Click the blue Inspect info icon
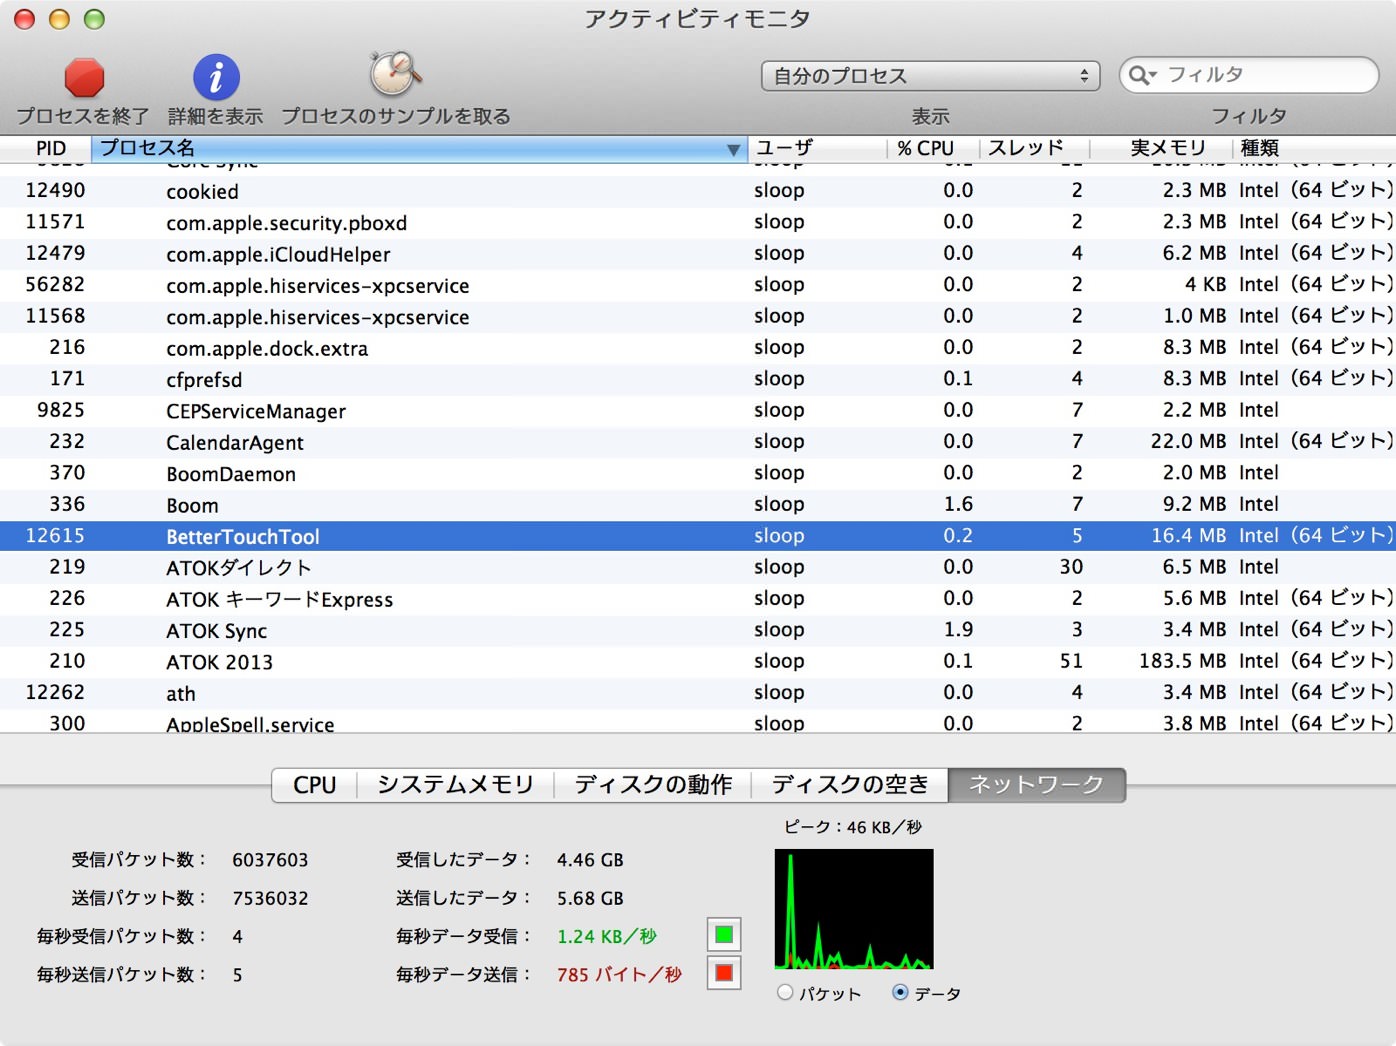 point(216,77)
